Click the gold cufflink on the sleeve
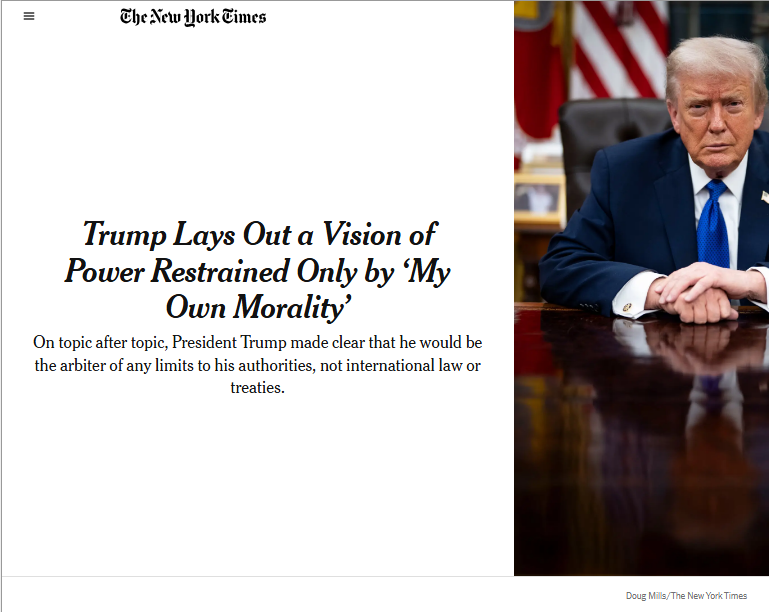Viewport: 769px width, 612px height. click(x=627, y=306)
